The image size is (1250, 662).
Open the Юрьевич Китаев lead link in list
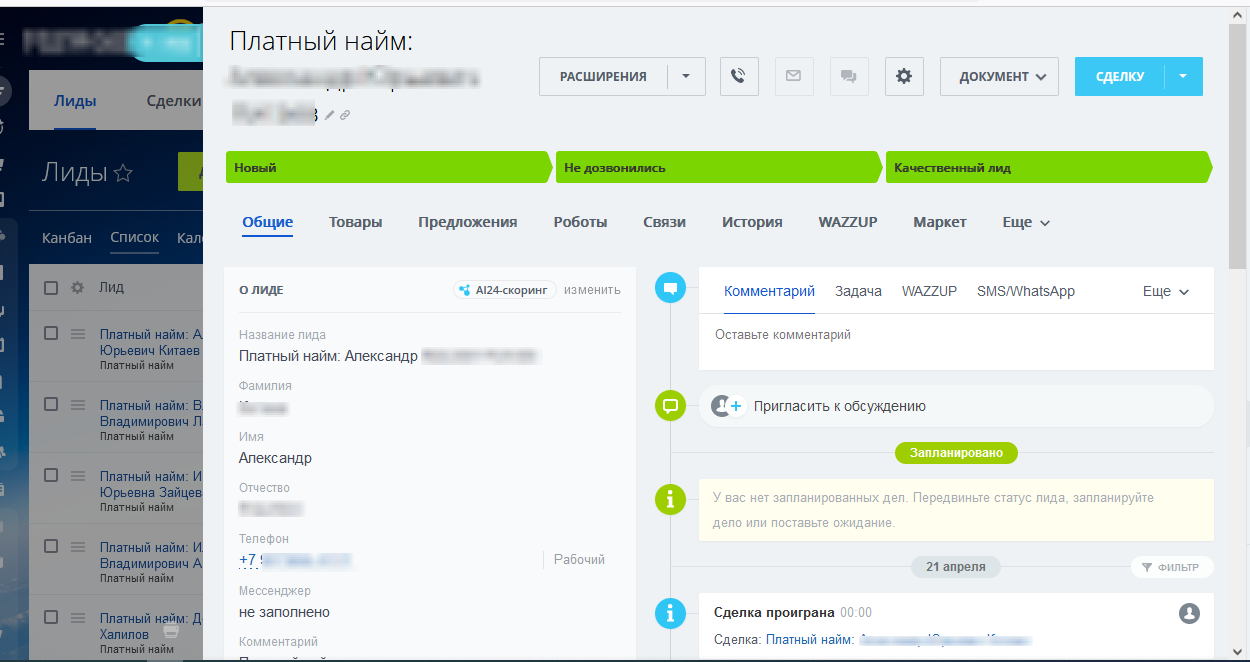tap(151, 343)
